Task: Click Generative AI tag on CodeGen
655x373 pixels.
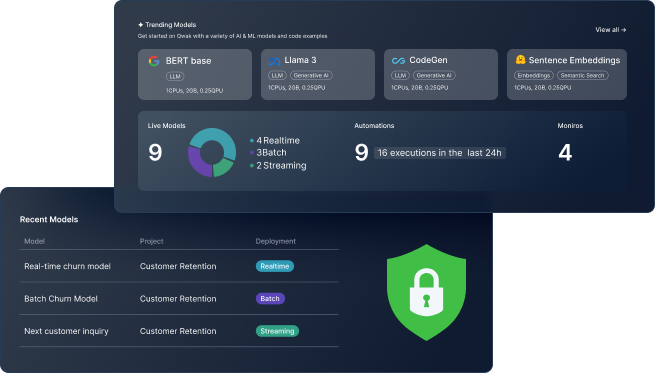Action: [434, 76]
